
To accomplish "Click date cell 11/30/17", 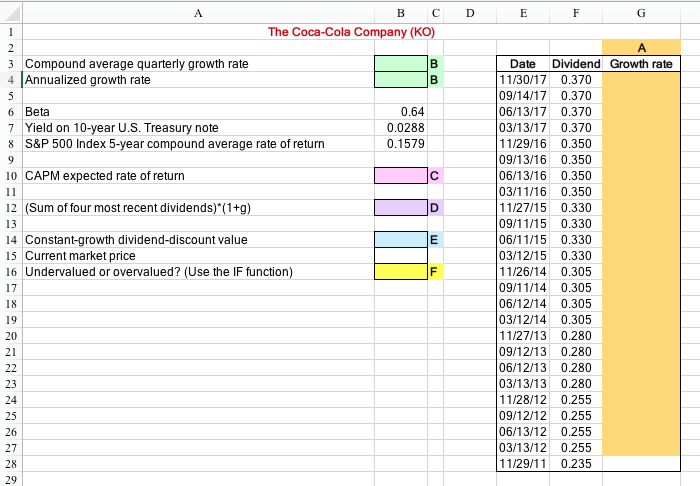I will pos(523,80).
